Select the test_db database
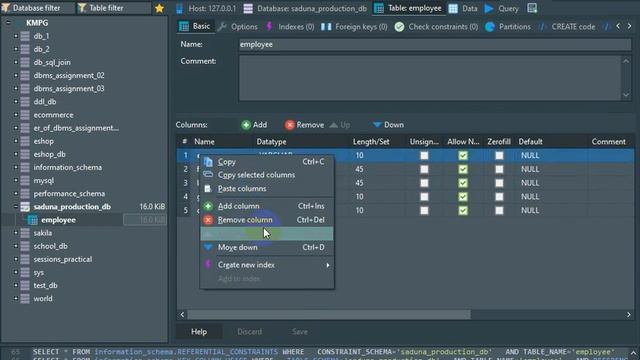The image size is (640, 360). tap(45, 285)
